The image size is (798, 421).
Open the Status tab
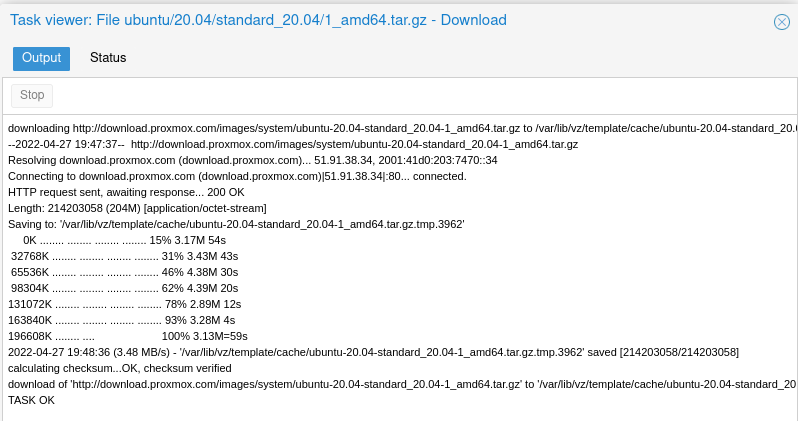pos(108,58)
